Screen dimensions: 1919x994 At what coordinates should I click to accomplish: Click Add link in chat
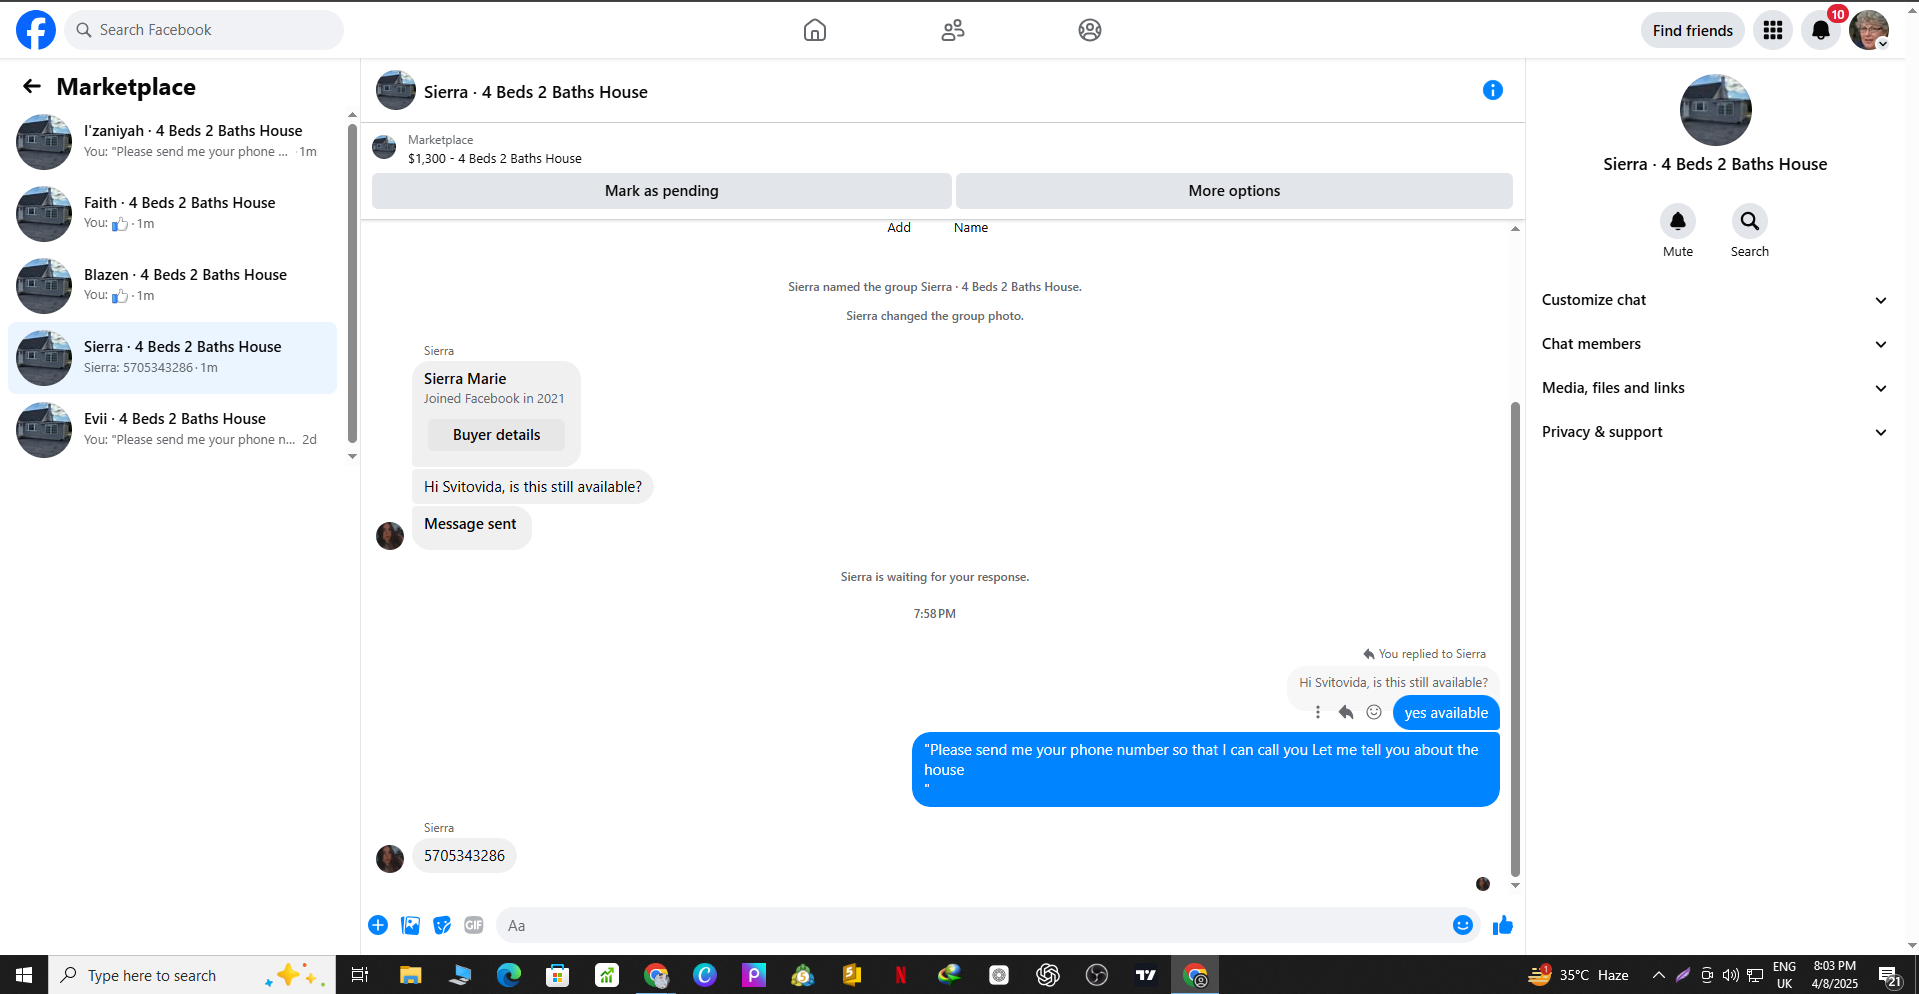899,228
